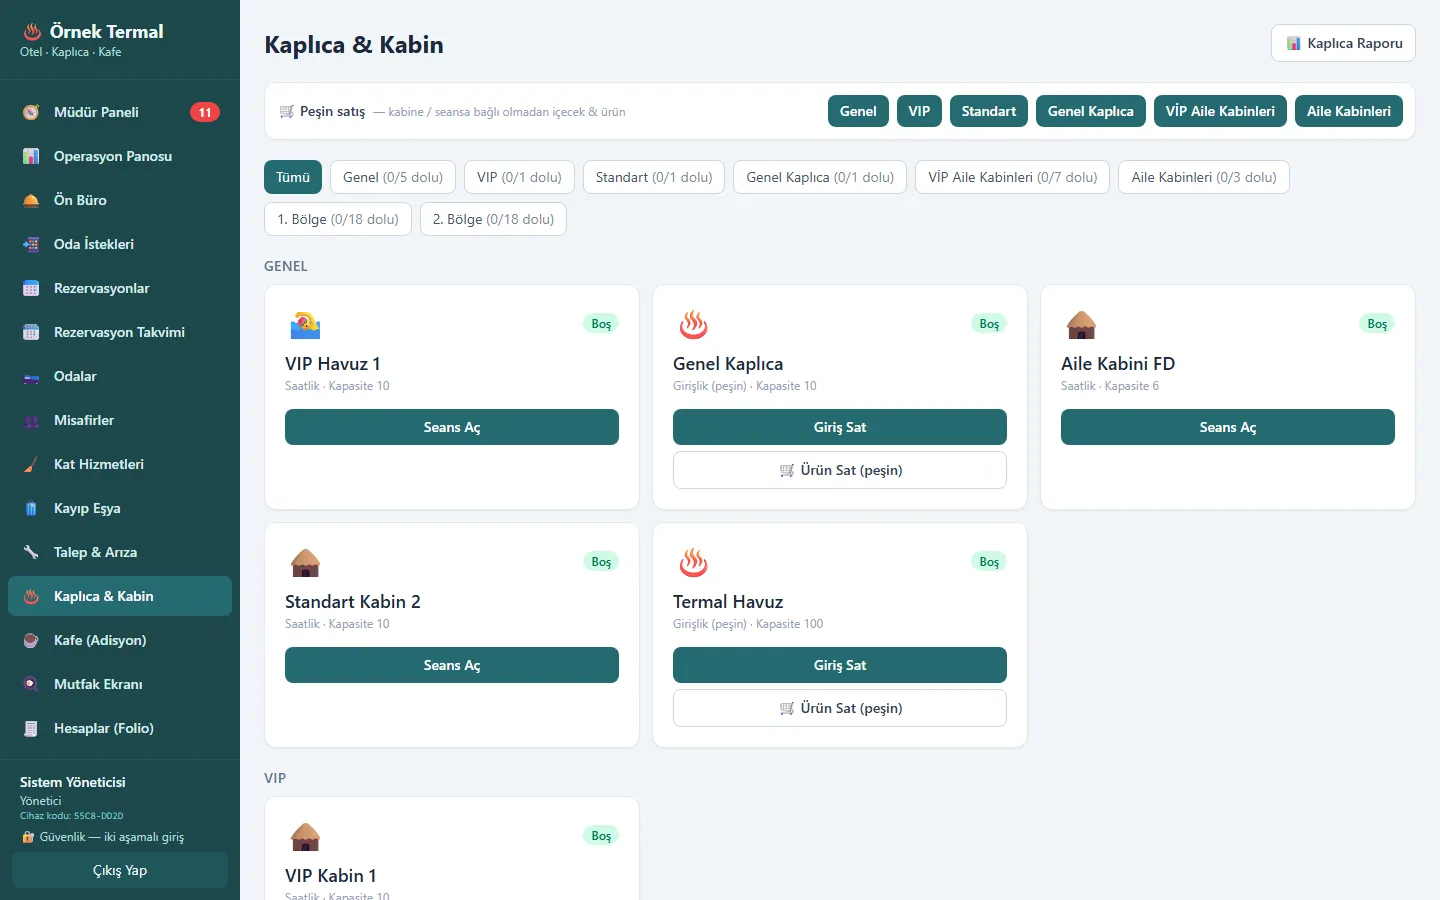Screen dimensions: 1440x900
Task: Open the Kaplıca & Kabin sidebar item
Action: pos(120,596)
